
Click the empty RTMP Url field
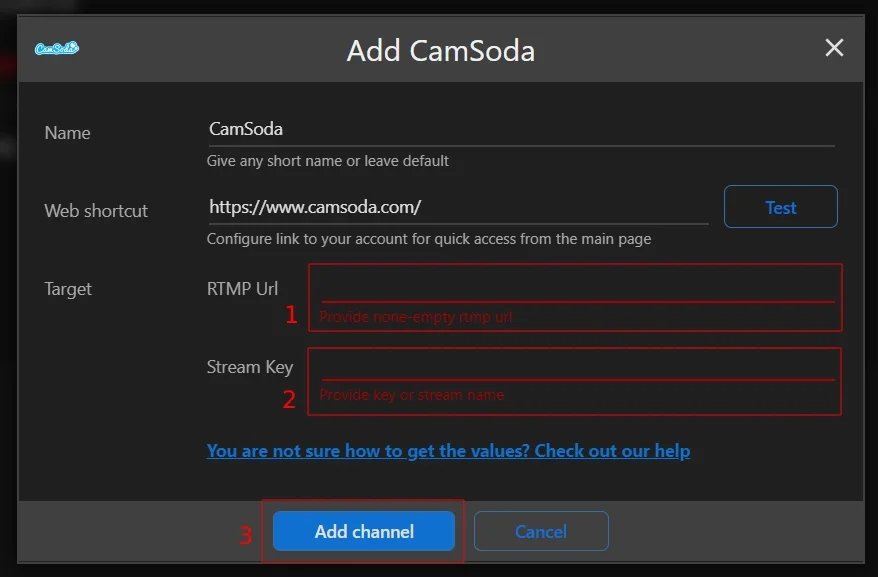click(x=577, y=287)
